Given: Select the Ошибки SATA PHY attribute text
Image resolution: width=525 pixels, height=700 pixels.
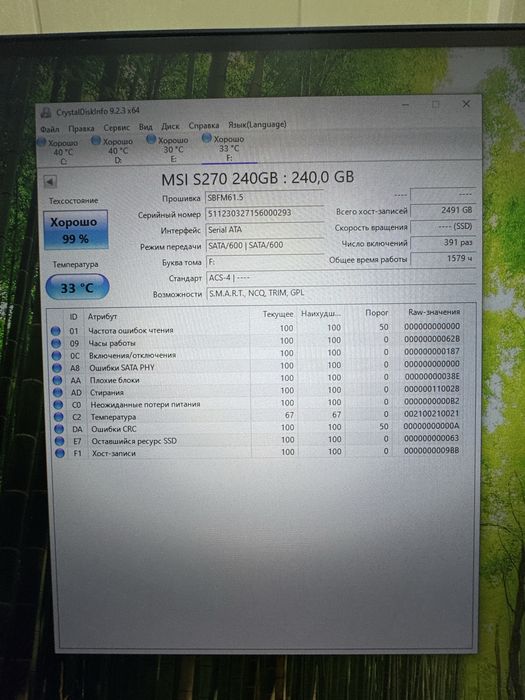Looking at the screenshot, I should (x=122, y=368).
